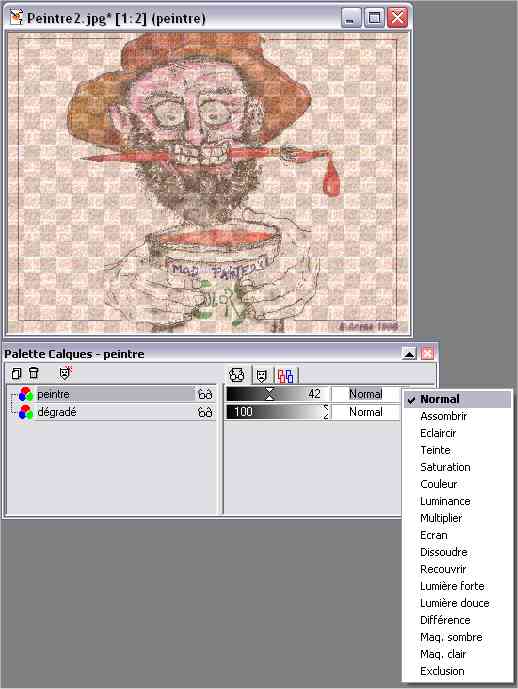Viewport: 518px width, 689px height.
Task: Click the peintre opacity slider at 42
Action: coord(277,394)
